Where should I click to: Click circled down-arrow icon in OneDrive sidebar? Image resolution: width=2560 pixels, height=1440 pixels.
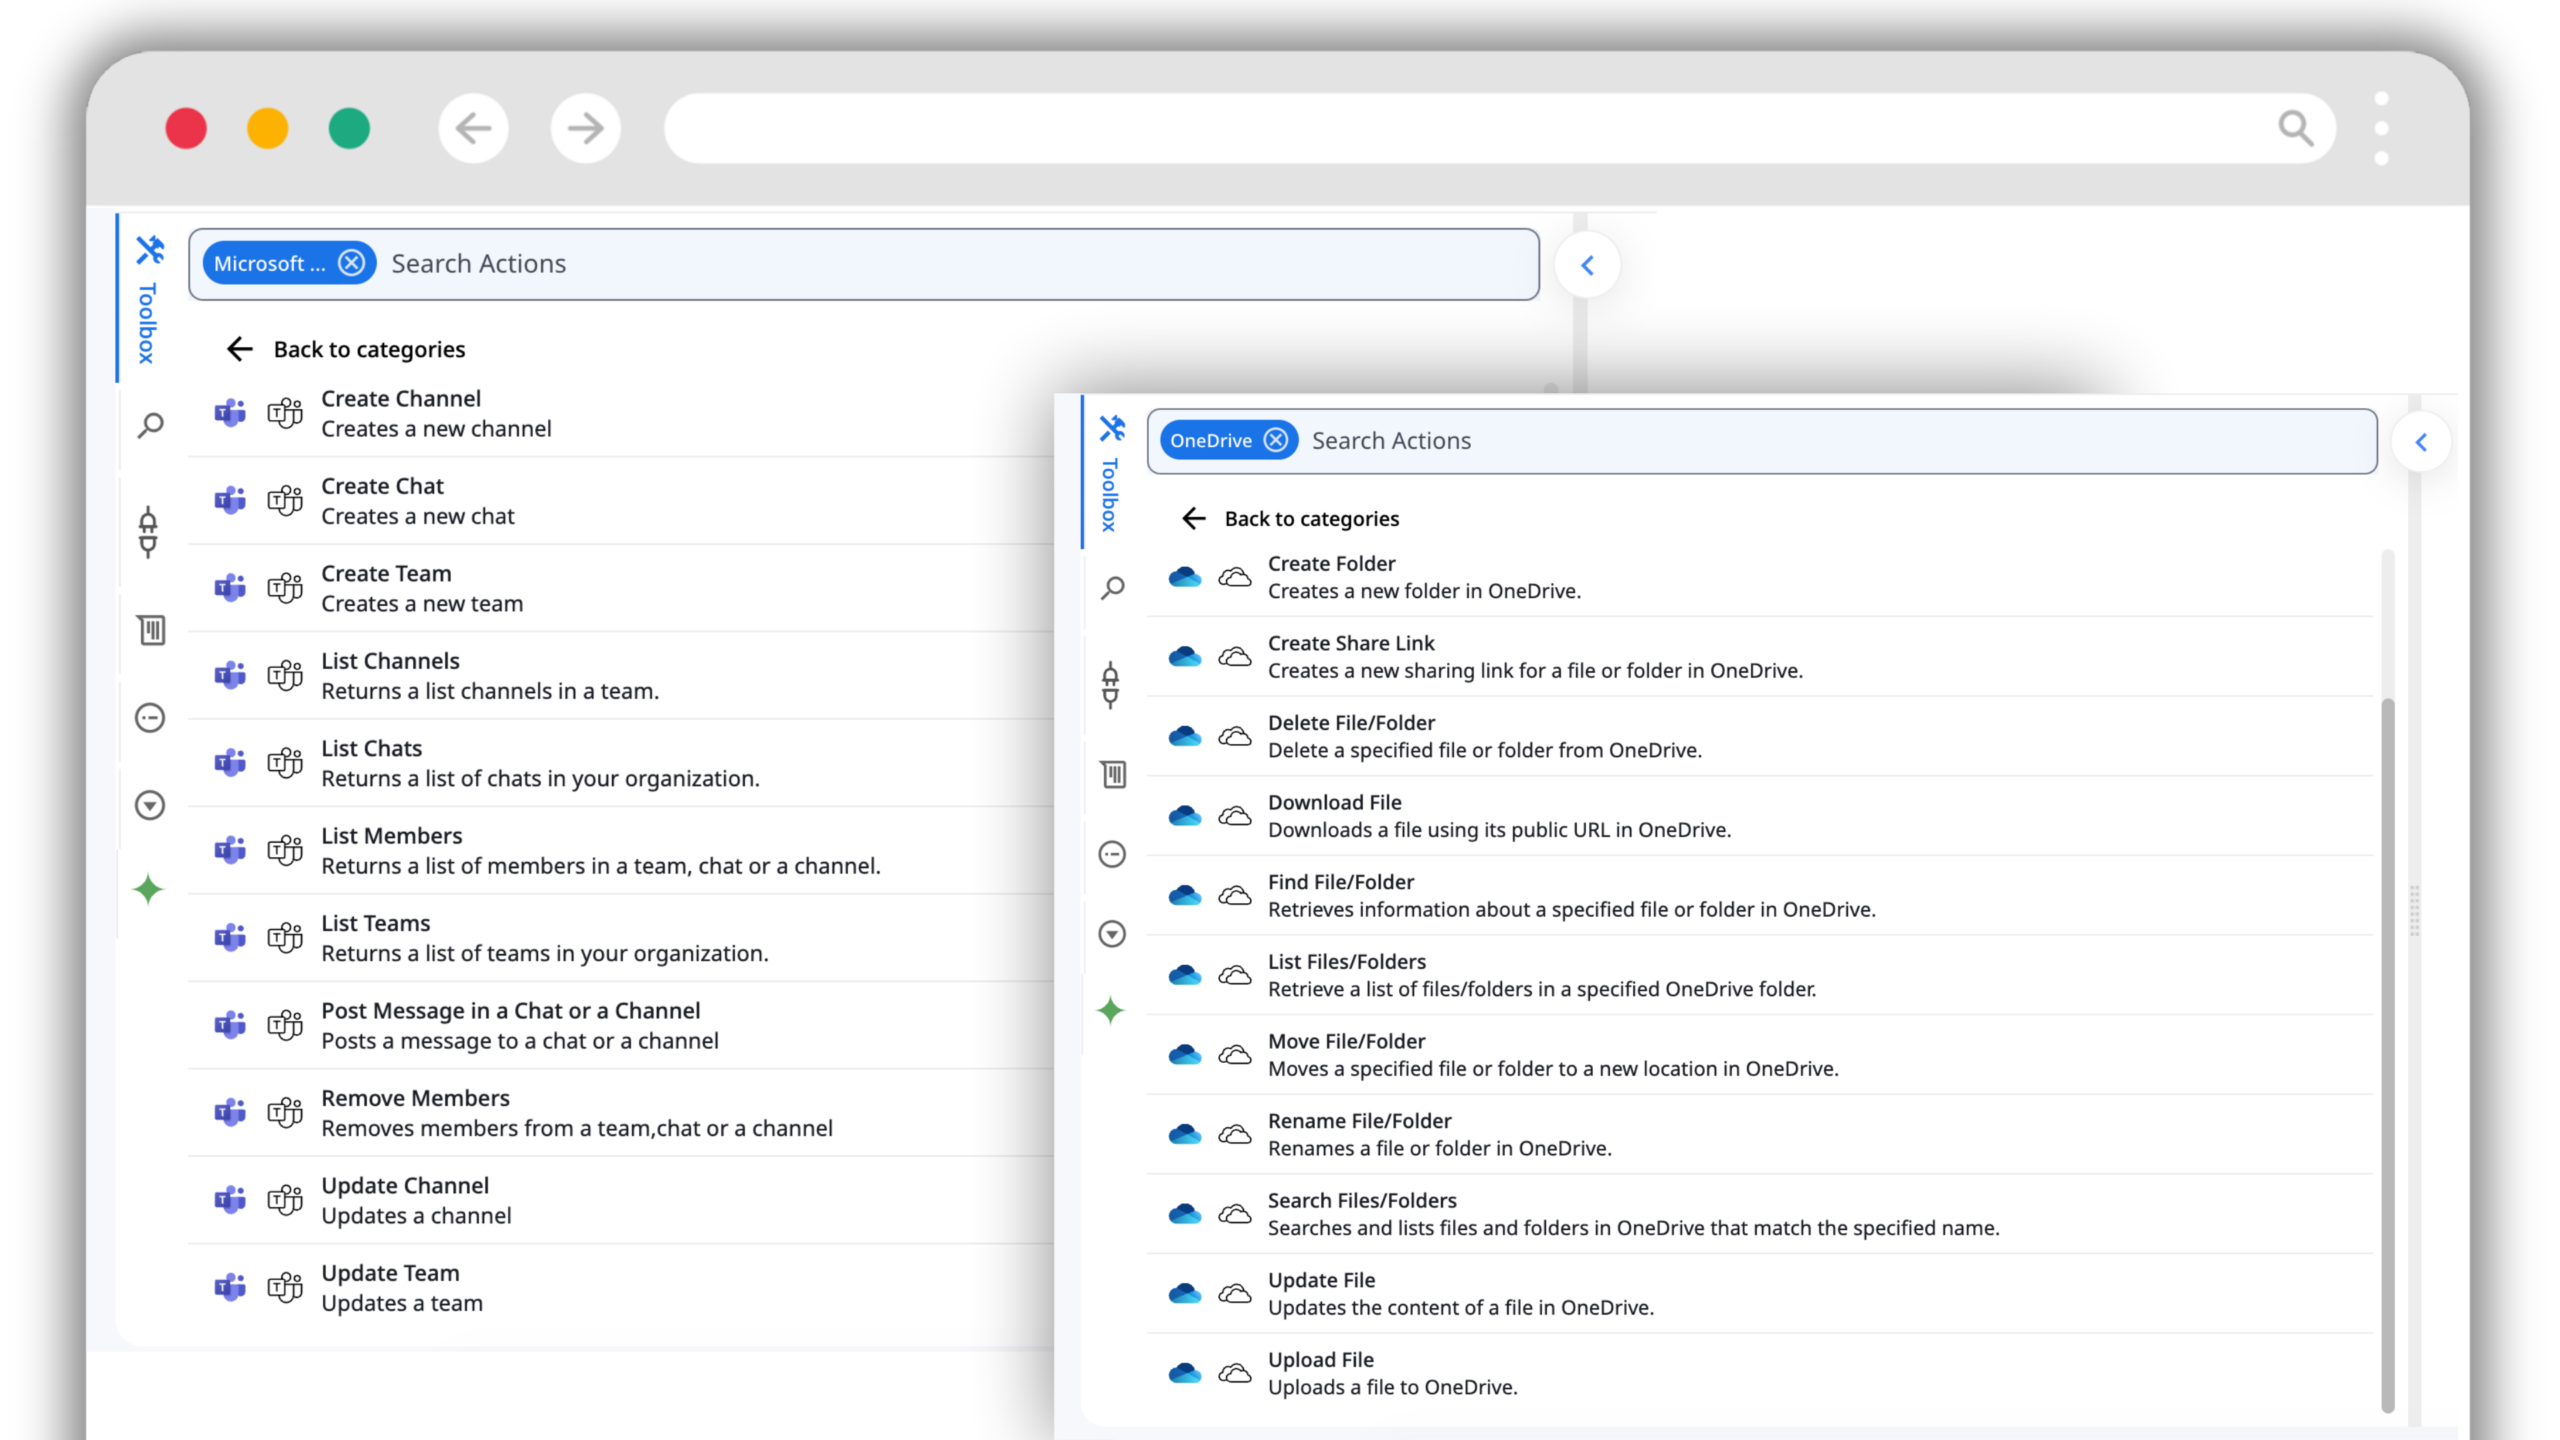pyautogui.click(x=1112, y=934)
